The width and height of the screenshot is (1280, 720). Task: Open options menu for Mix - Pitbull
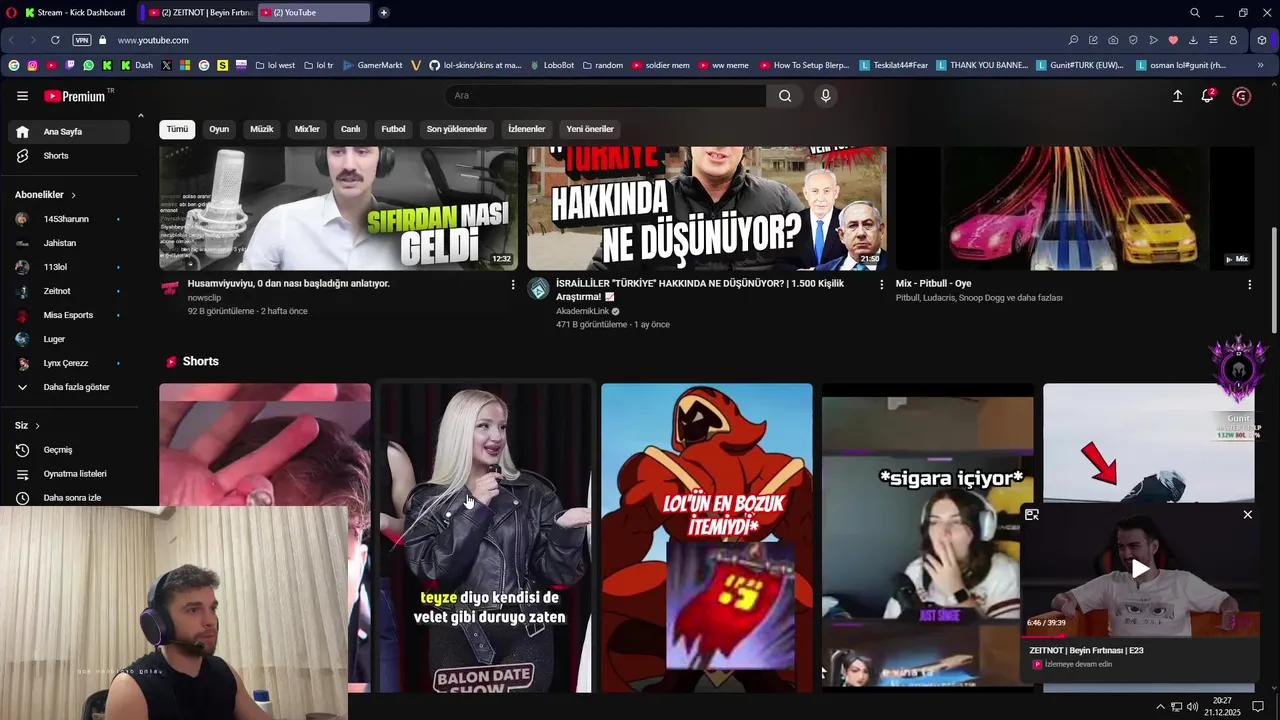tap(1249, 285)
